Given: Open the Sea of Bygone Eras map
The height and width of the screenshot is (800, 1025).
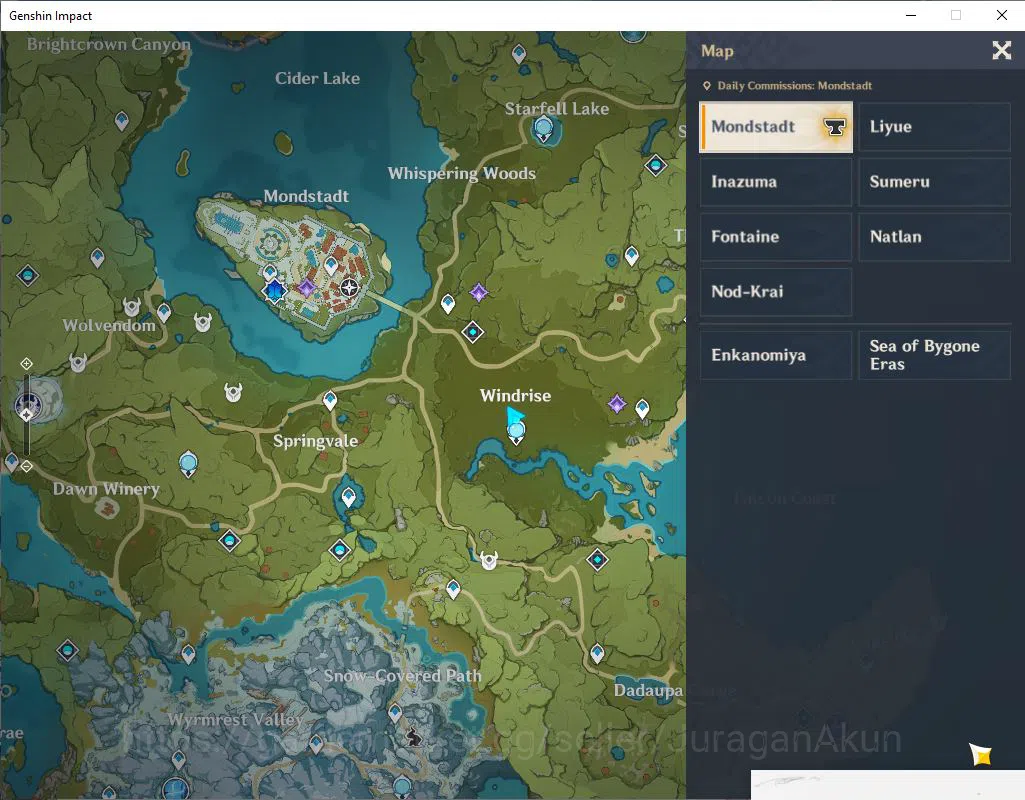Looking at the screenshot, I should [x=934, y=355].
